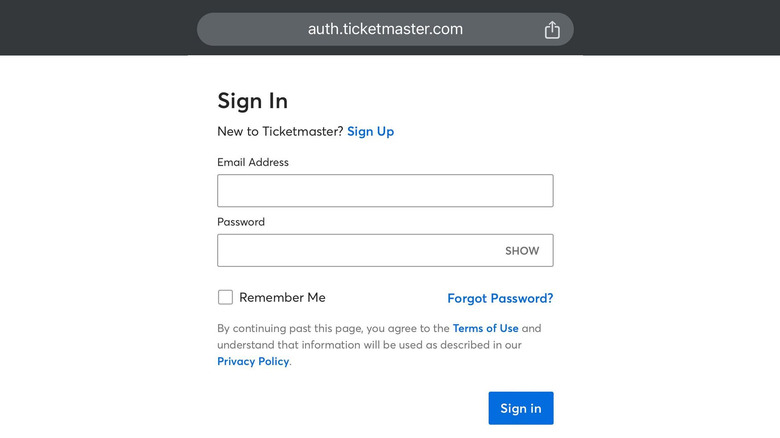
Task: Enable the Remember Me checkbox
Action: tap(225, 297)
